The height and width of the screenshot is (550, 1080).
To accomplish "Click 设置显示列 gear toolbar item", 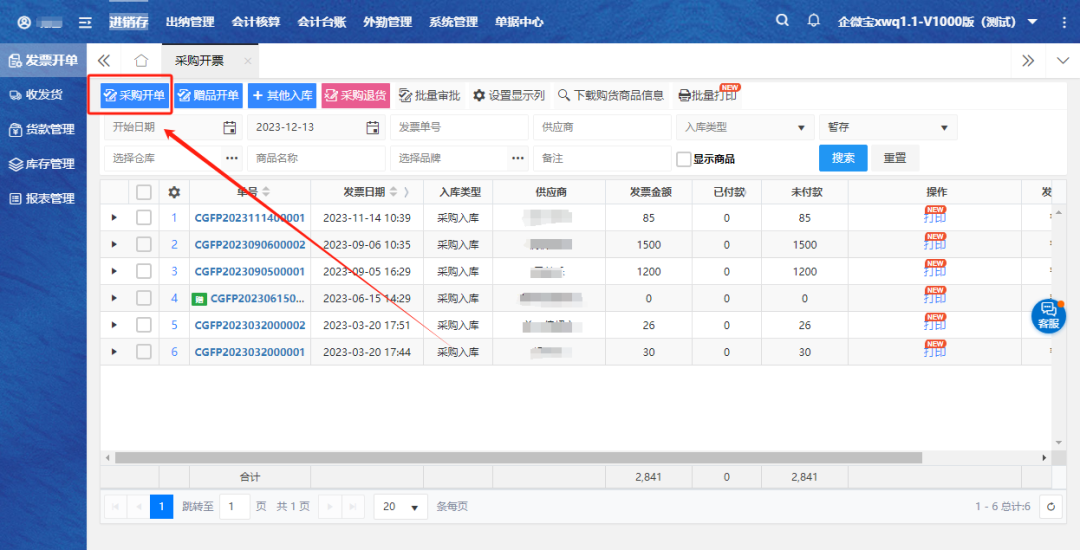I will point(508,96).
